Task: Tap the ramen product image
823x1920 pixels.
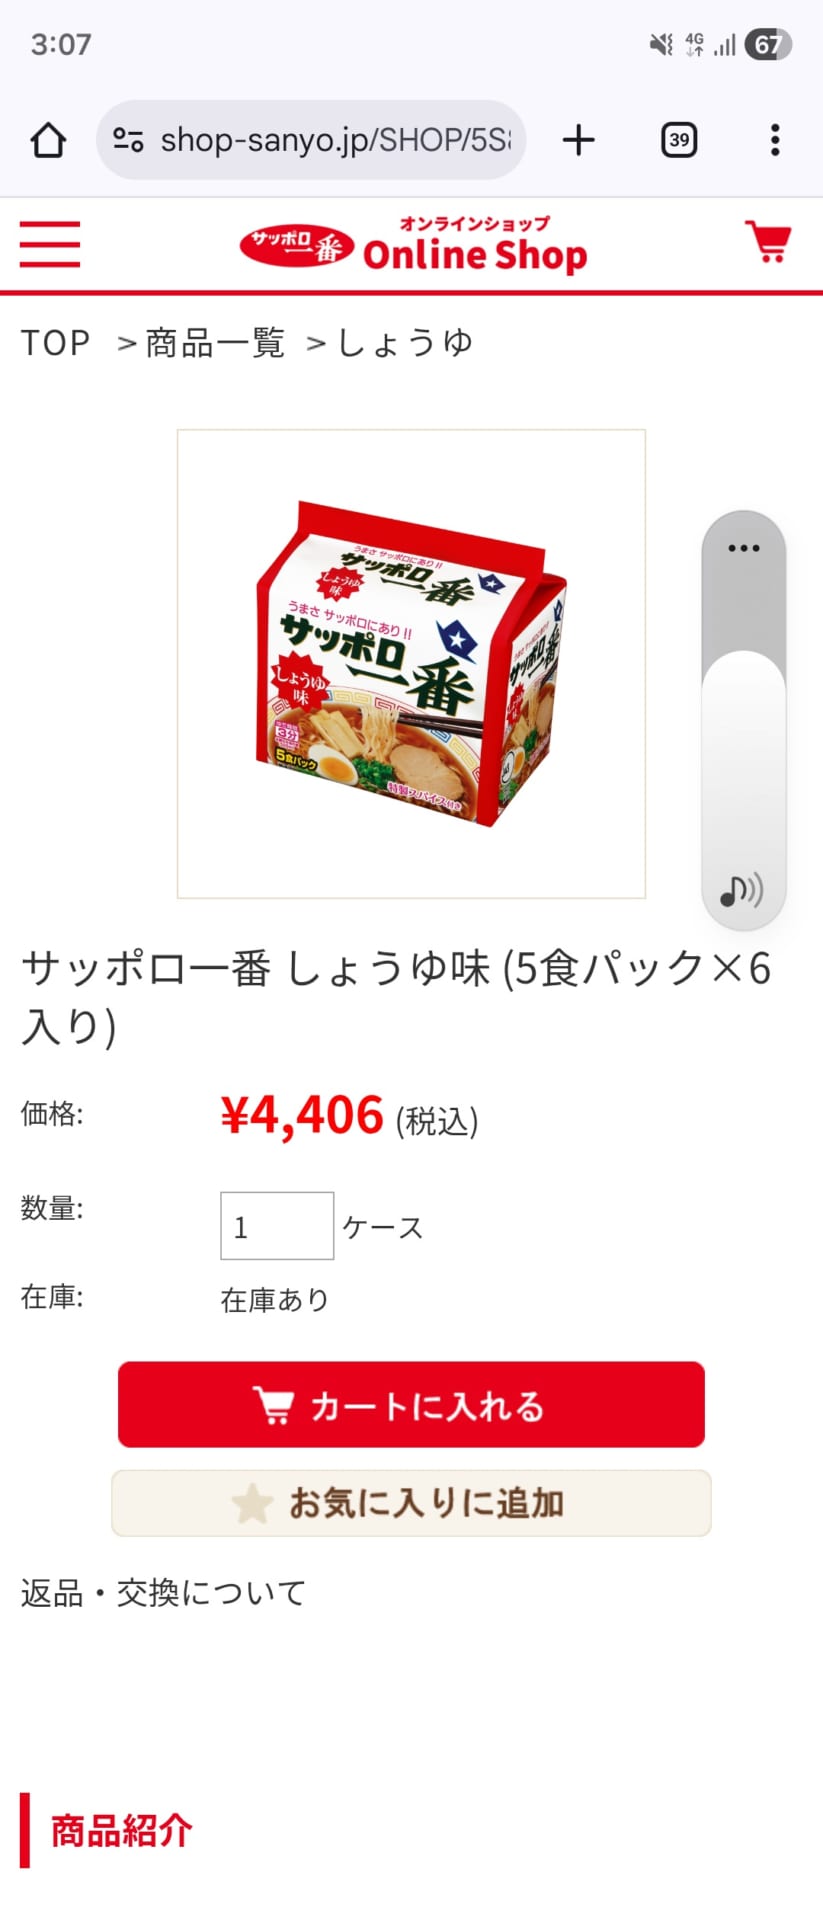Action: point(411,664)
